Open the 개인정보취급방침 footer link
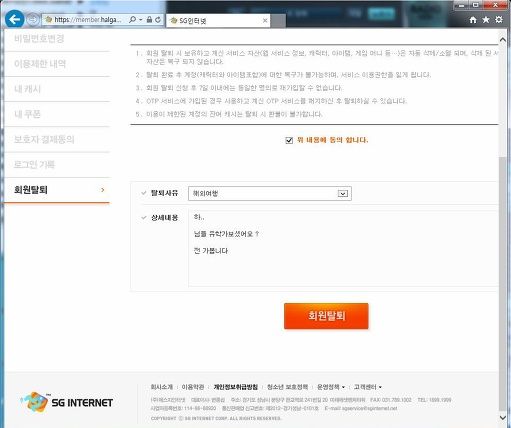Image resolution: width=511 pixels, height=428 pixels. (x=236, y=387)
